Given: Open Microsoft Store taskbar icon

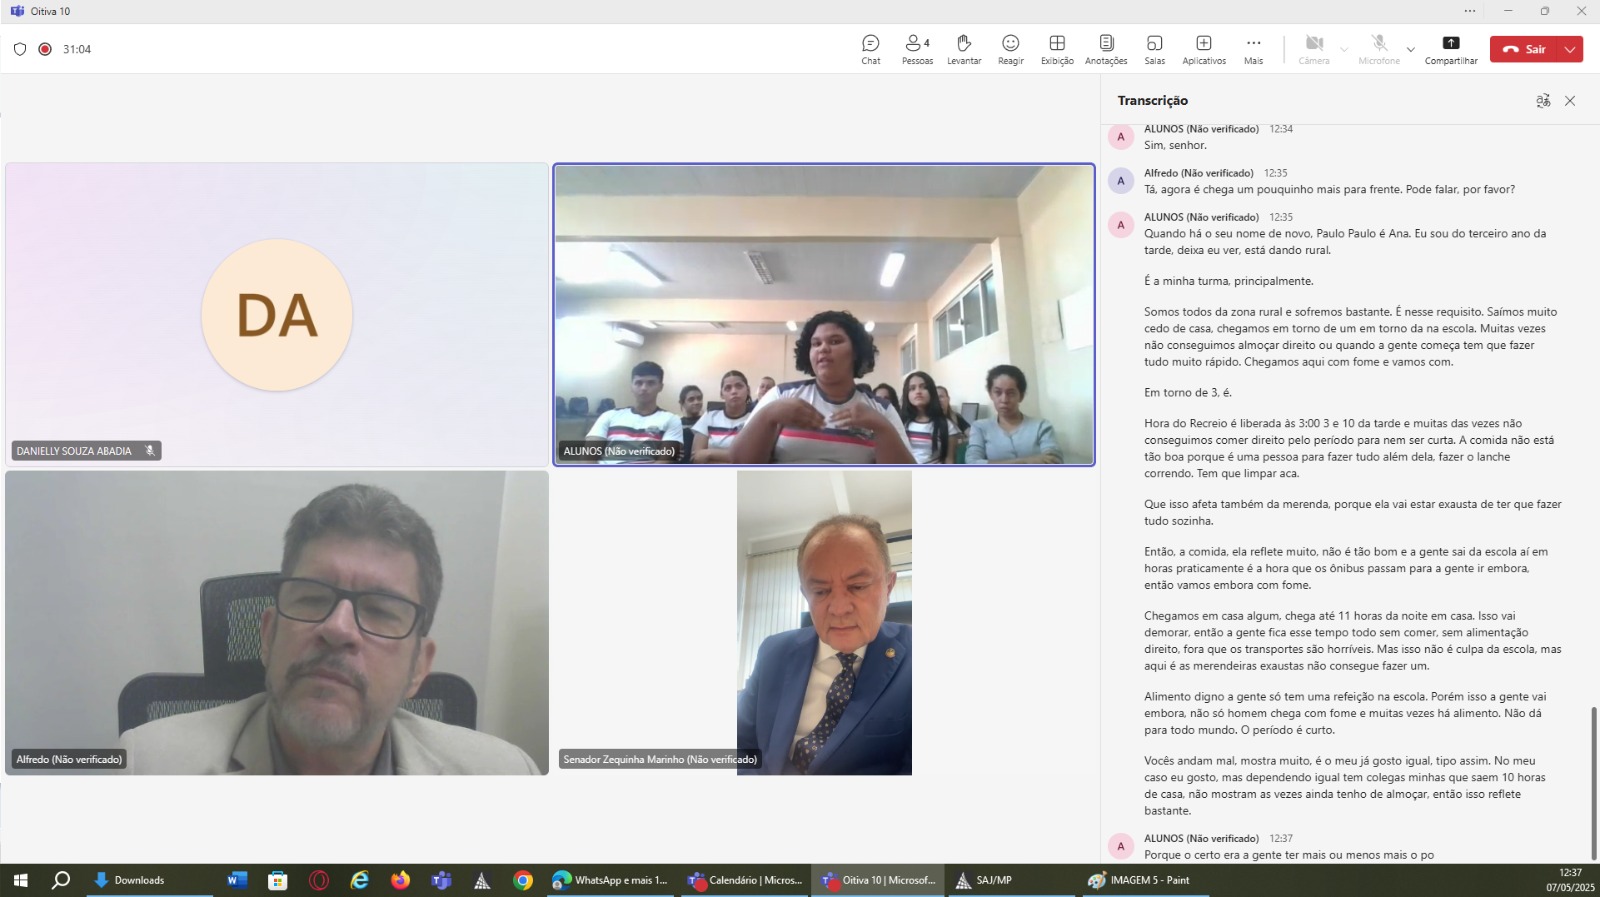Looking at the screenshot, I should [278, 880].
